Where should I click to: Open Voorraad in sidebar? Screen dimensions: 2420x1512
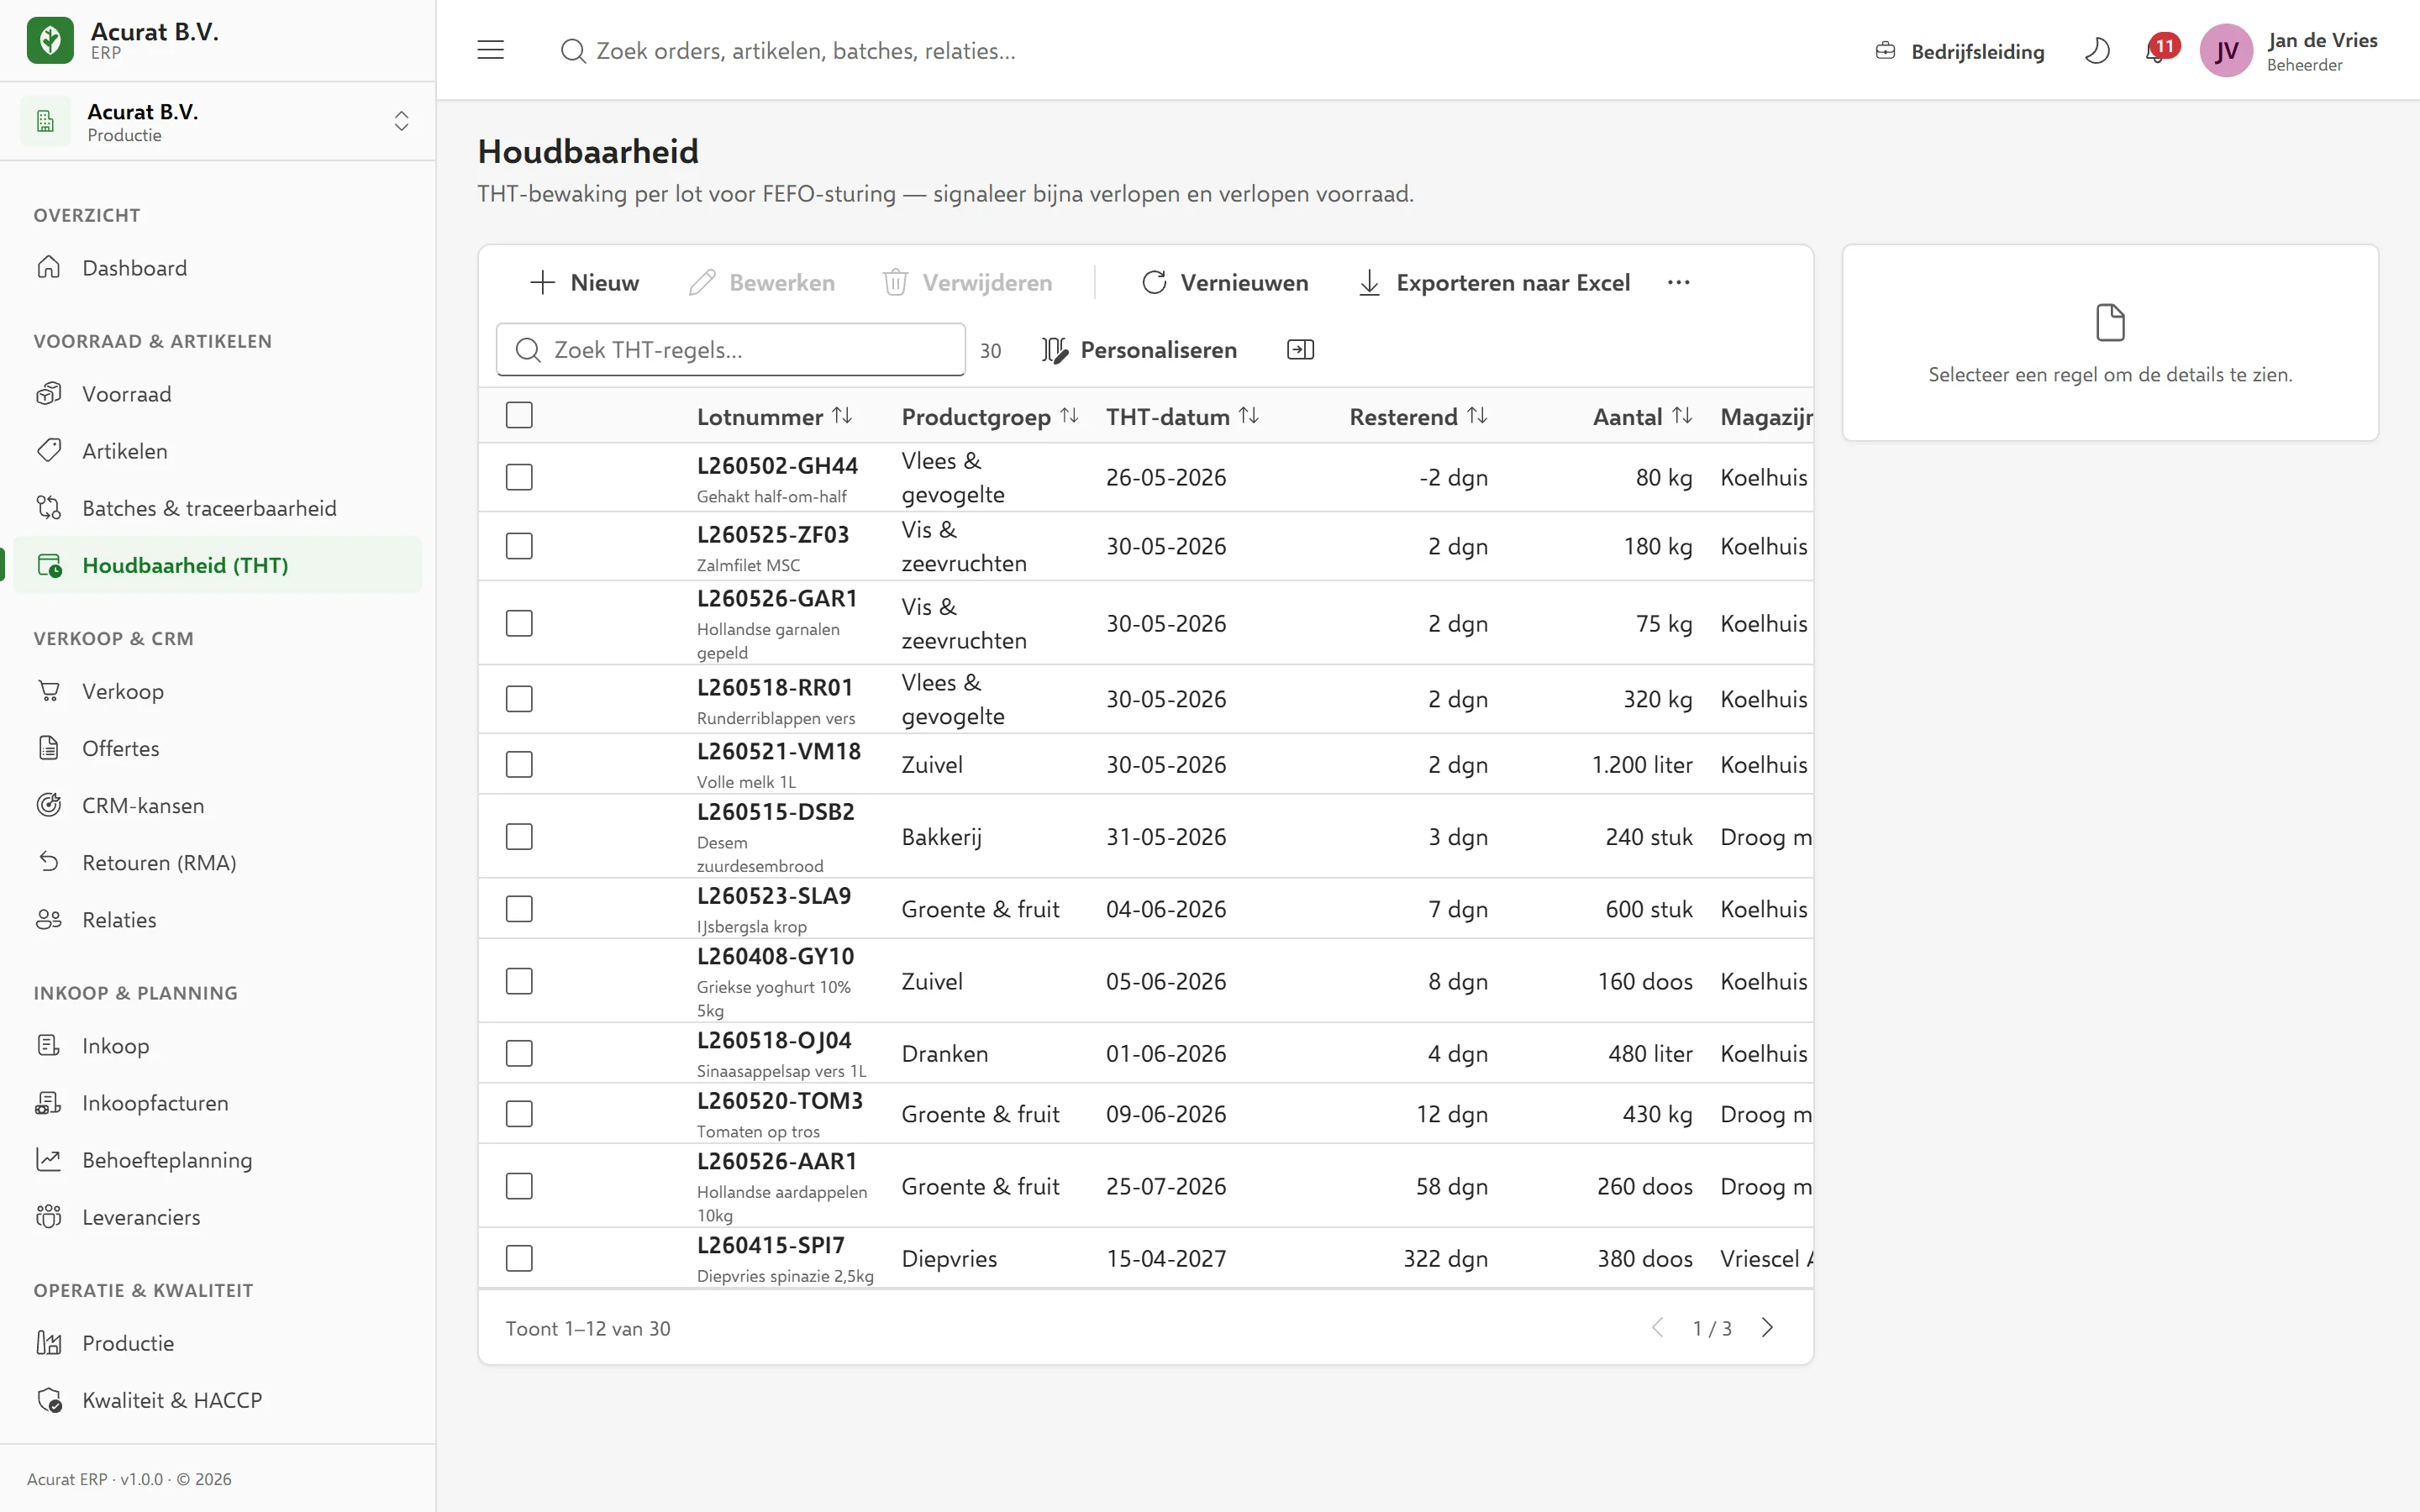pyautogui.click(x=217, y=393)
